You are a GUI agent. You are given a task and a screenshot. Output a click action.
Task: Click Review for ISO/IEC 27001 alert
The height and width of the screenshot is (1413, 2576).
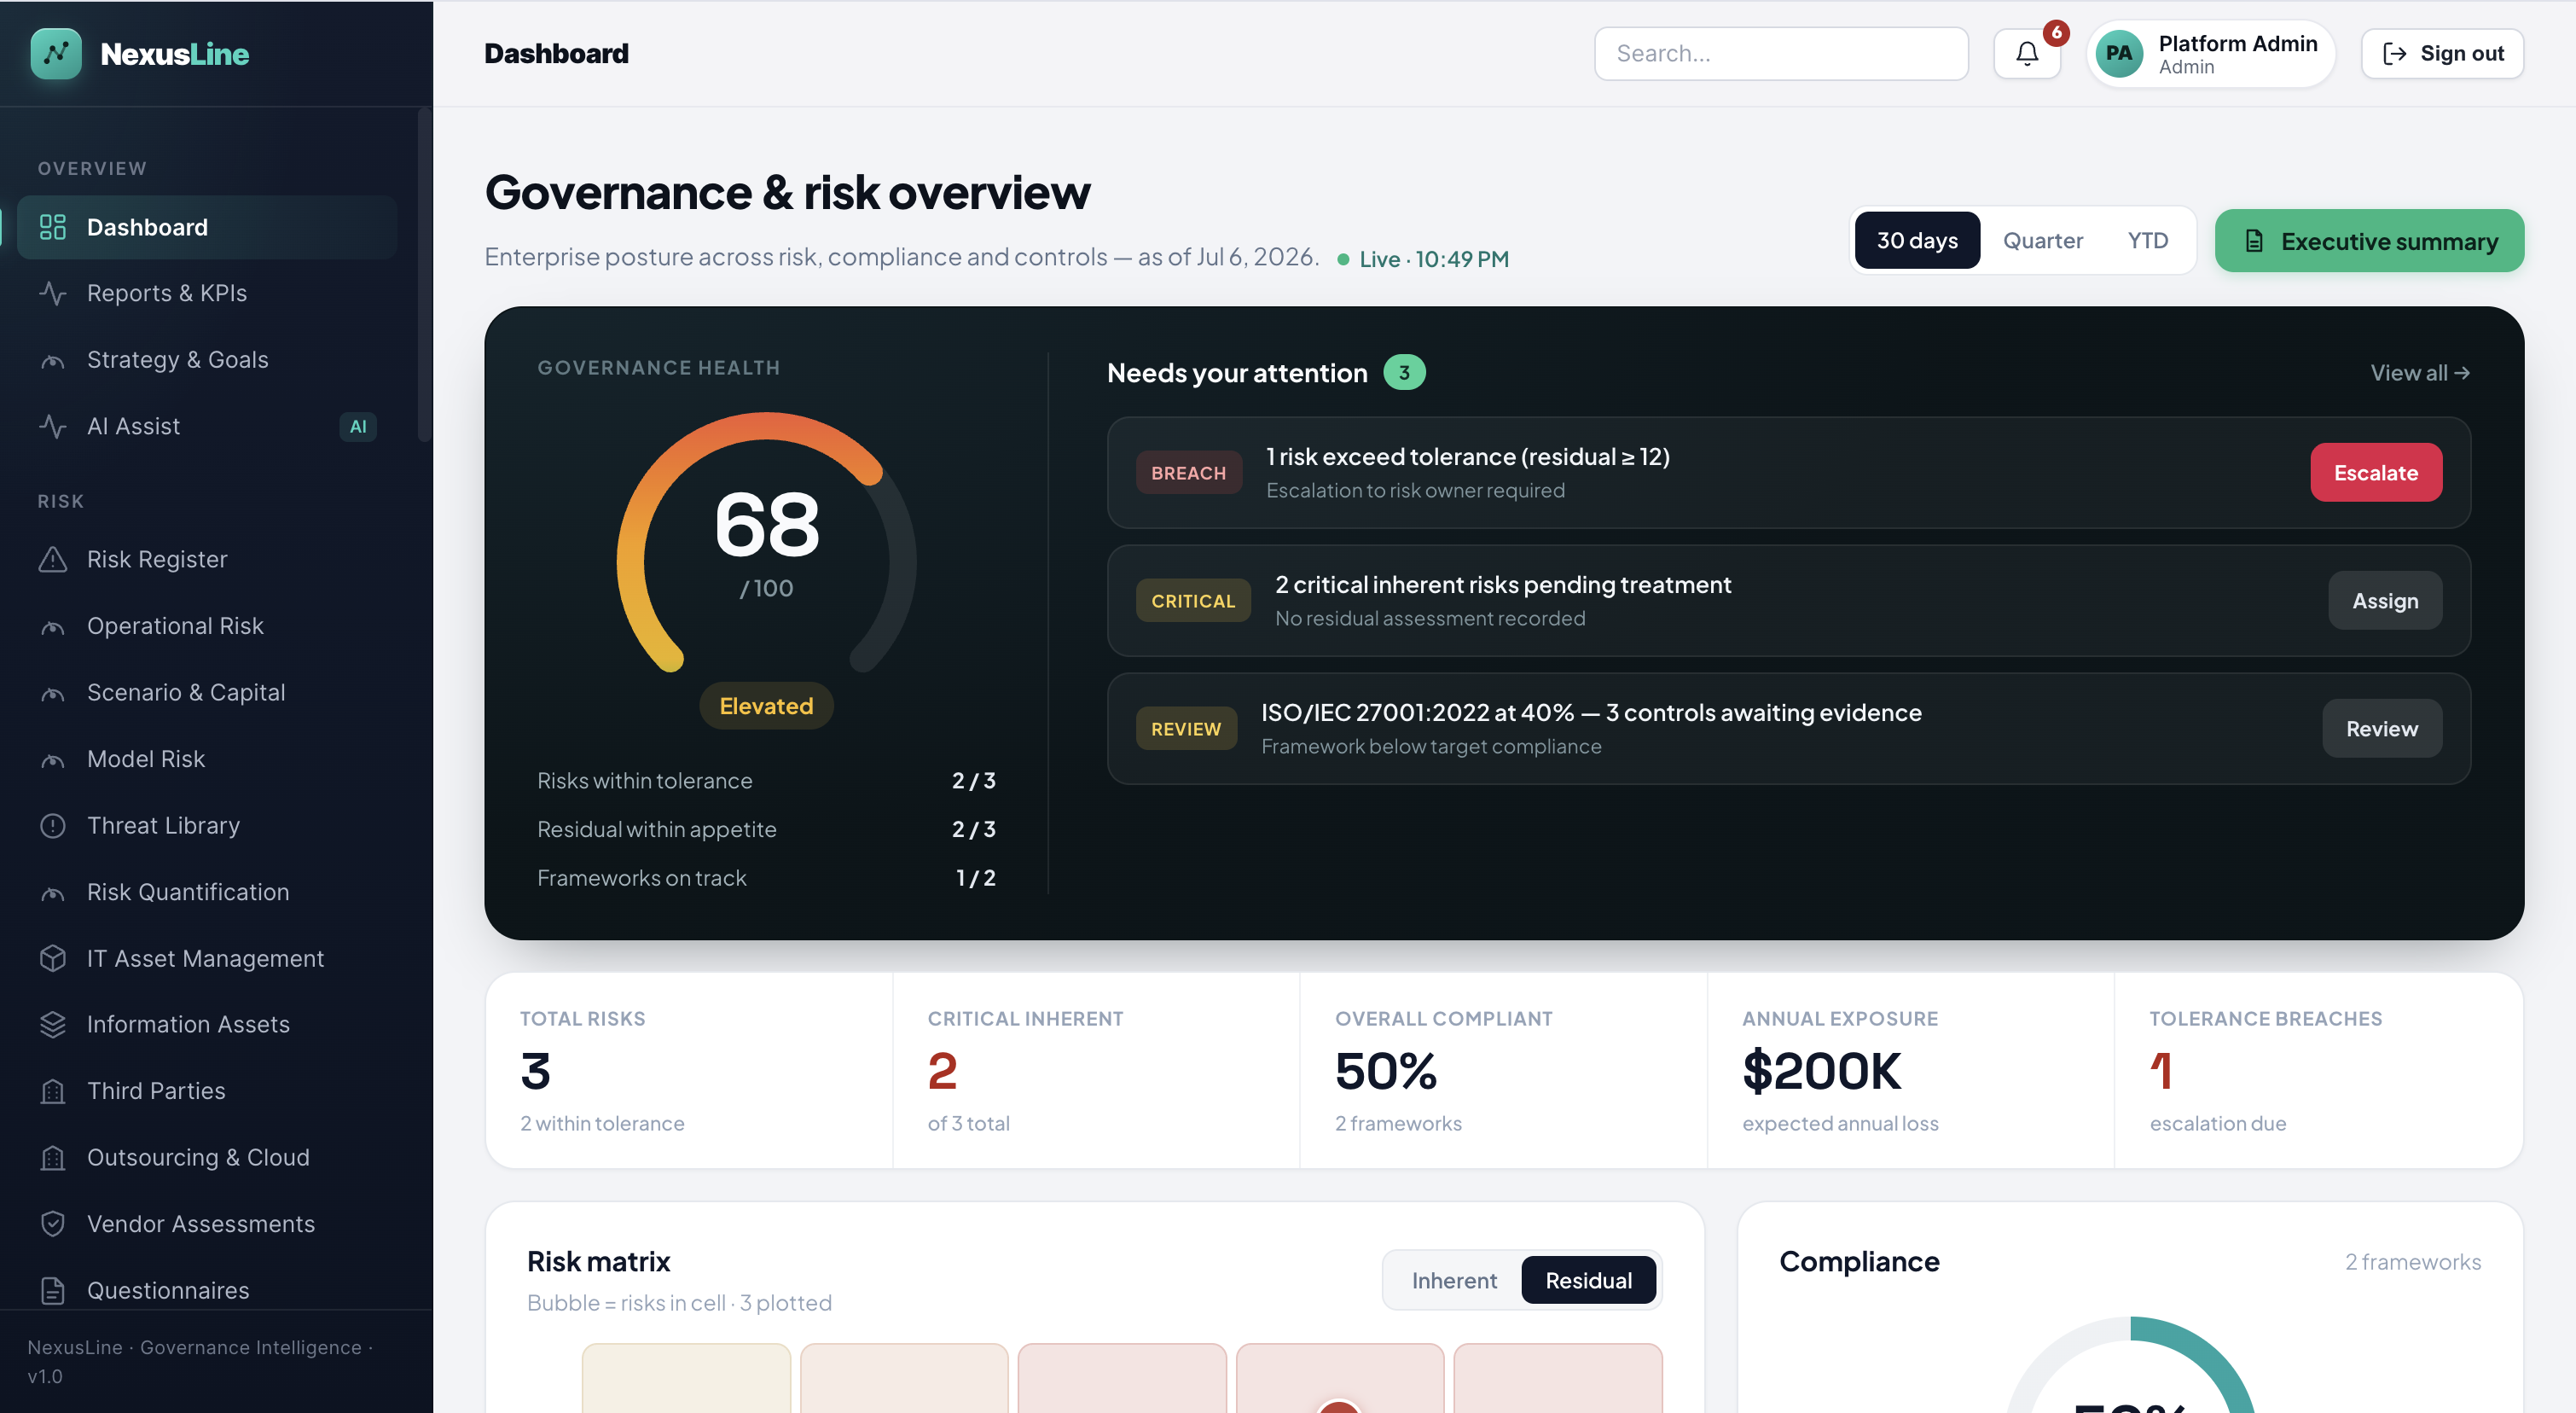(x=2382, y=728)
